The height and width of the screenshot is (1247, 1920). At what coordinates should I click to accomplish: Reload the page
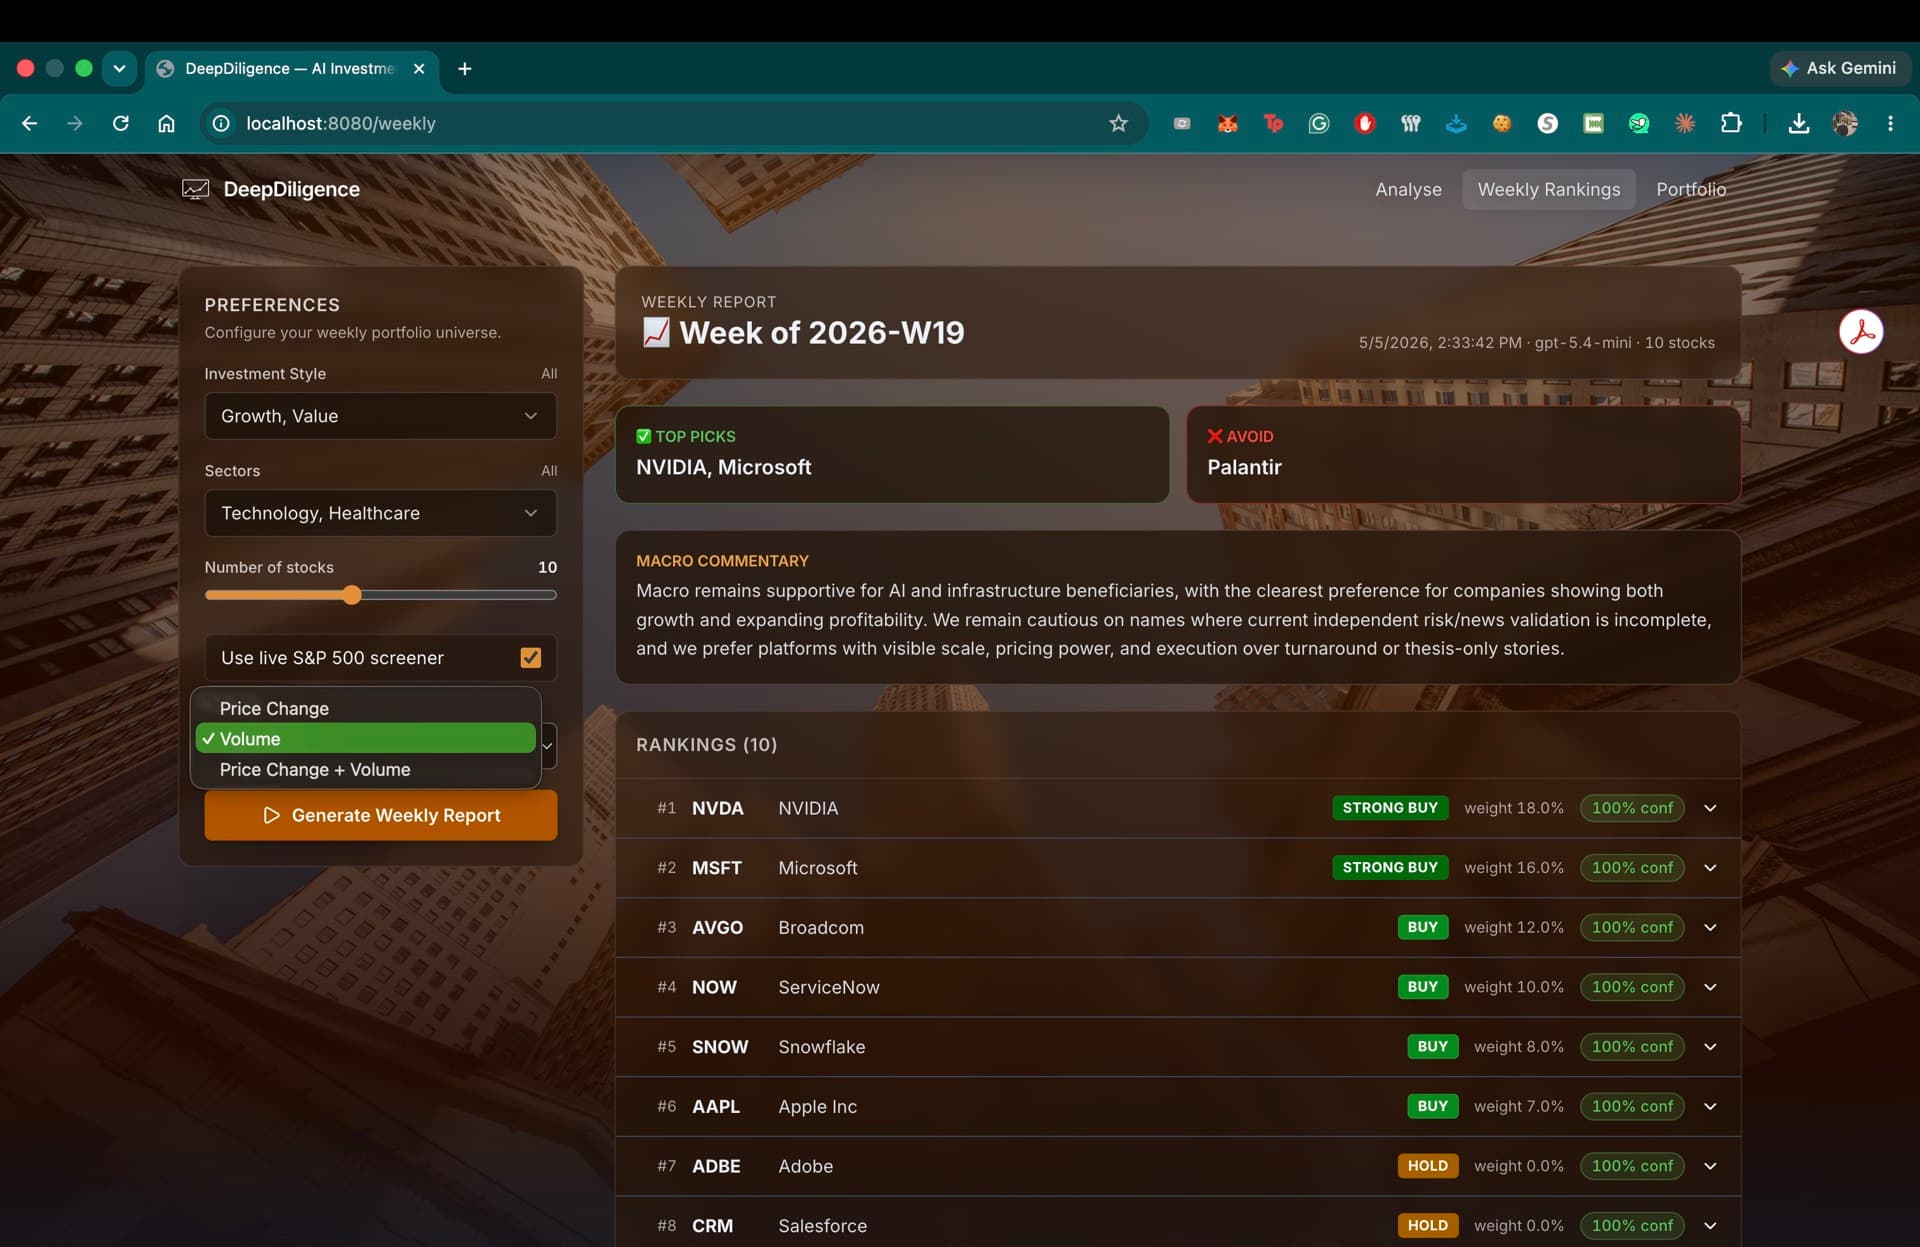coord(121,123)
